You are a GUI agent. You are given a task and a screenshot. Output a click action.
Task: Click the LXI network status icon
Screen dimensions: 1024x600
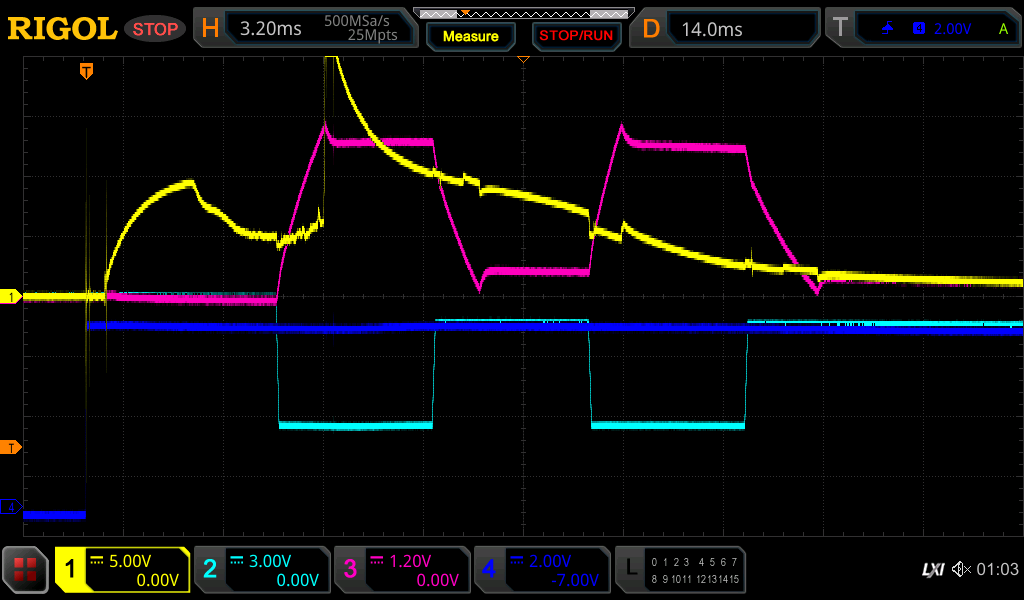(x=932, y=570)
